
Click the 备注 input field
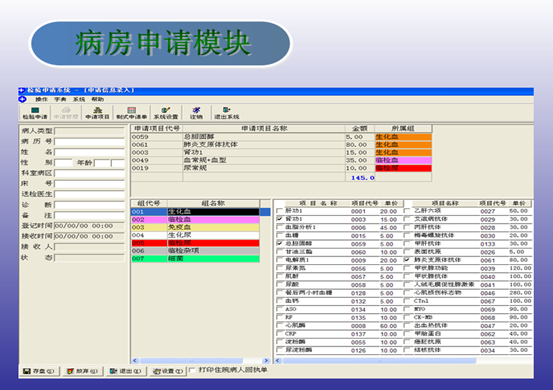coord(90,215)
